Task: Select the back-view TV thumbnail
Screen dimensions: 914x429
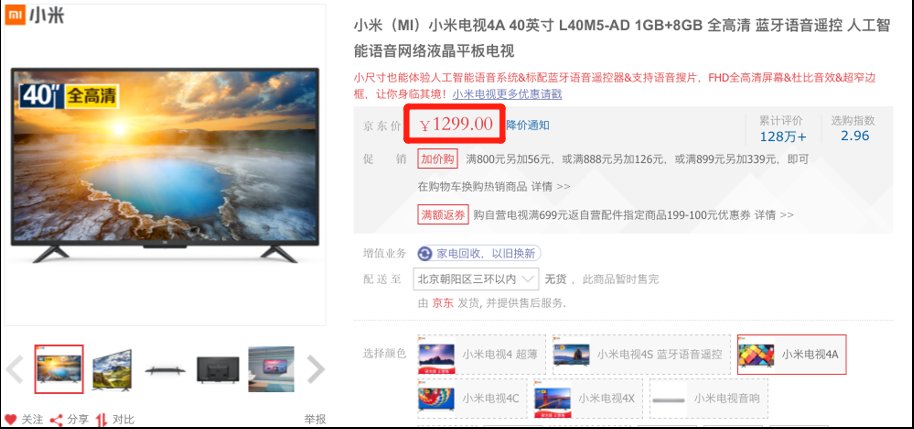Action: click(x=217, y=369)
